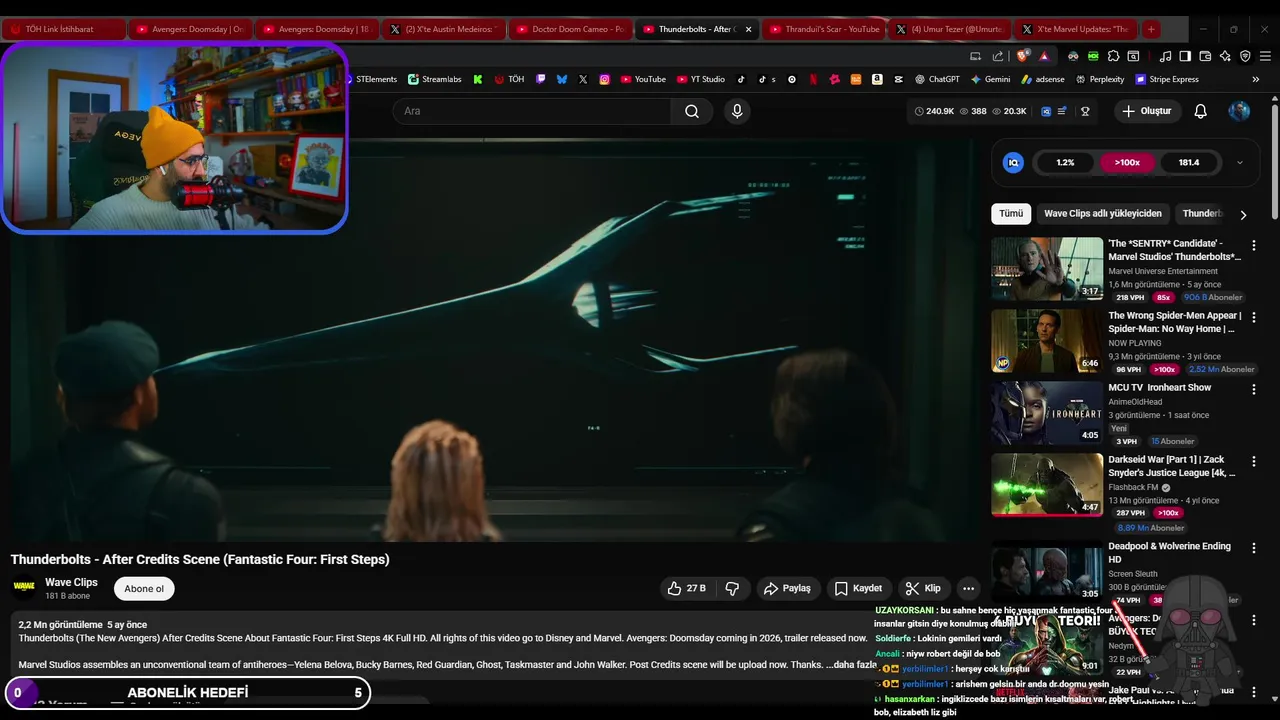This screenshot has height=720, width=1280.
Task: Start voice search with microphone icon
Action: click(x=737, y=111)
